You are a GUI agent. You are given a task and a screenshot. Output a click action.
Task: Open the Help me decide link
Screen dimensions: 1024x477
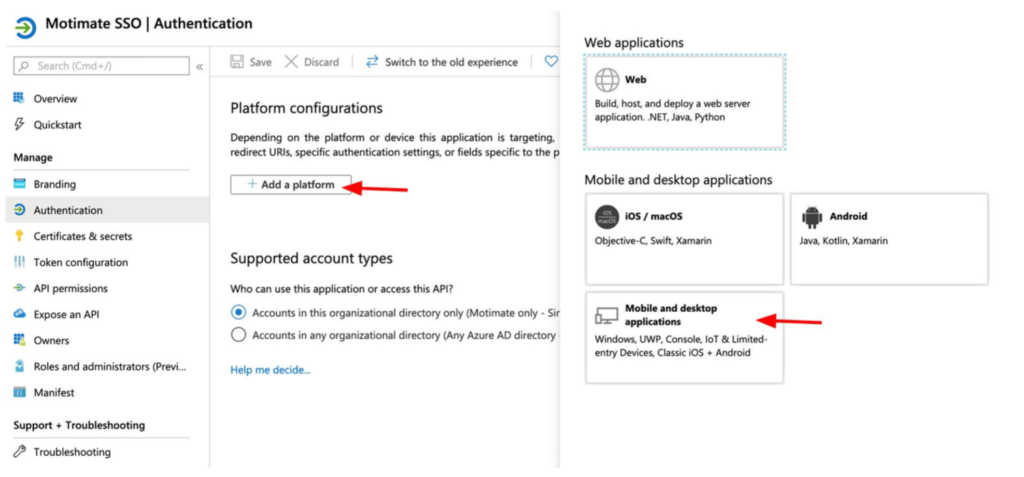[x=270, y=370]
